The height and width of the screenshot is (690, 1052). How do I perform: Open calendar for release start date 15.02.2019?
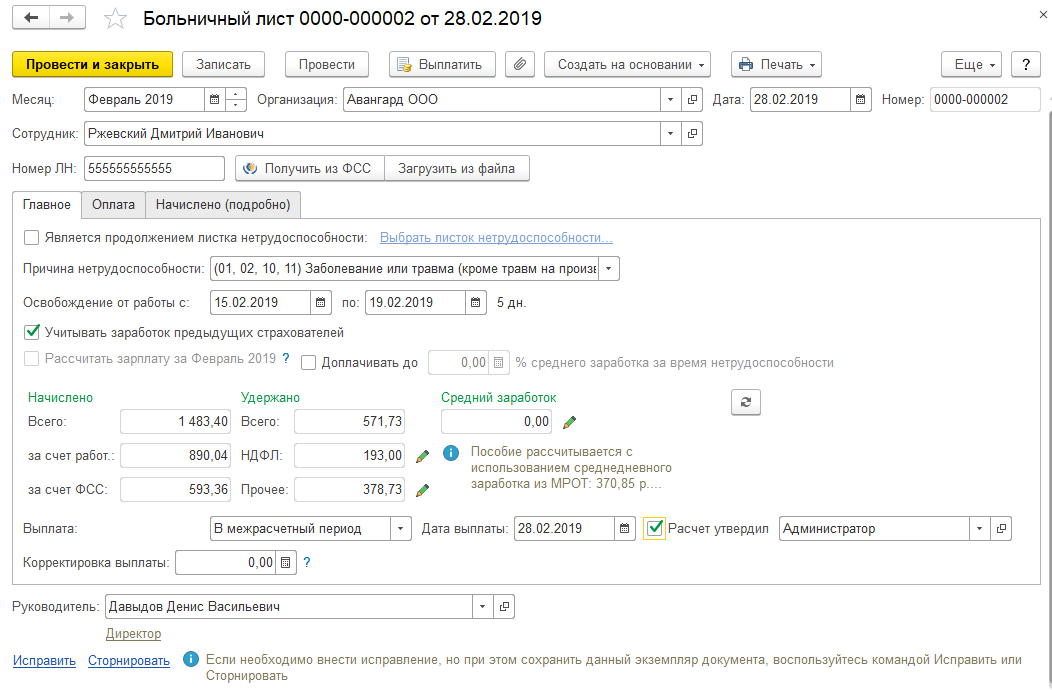[321, 303]
